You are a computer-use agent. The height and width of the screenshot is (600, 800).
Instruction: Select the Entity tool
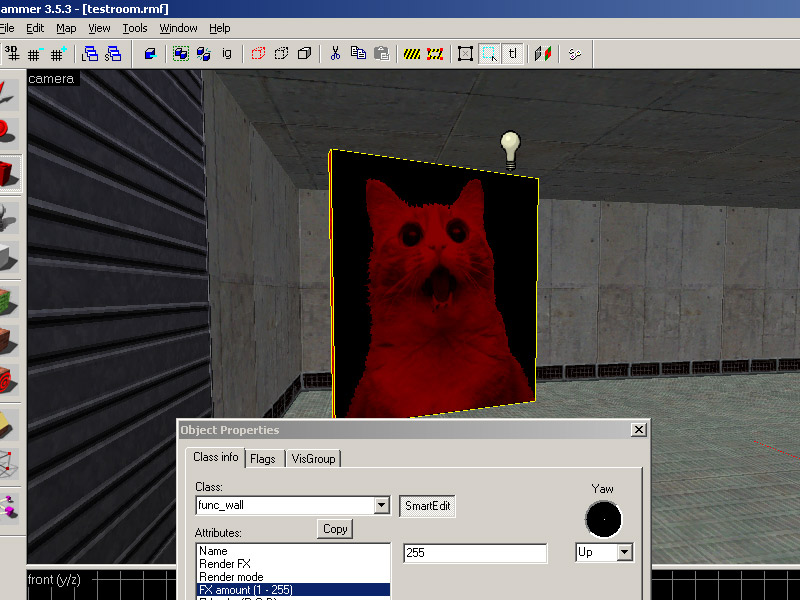point(9,217)
